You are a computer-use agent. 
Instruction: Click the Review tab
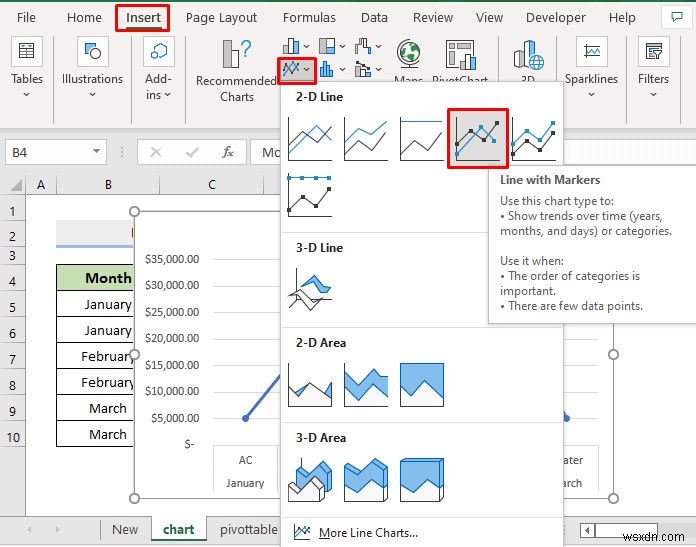433,17
